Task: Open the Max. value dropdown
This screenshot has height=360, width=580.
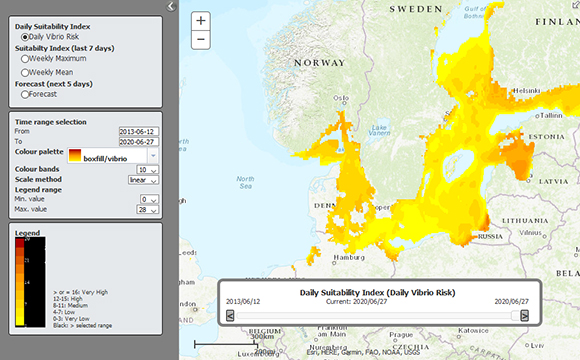Action: coord(148,210)
